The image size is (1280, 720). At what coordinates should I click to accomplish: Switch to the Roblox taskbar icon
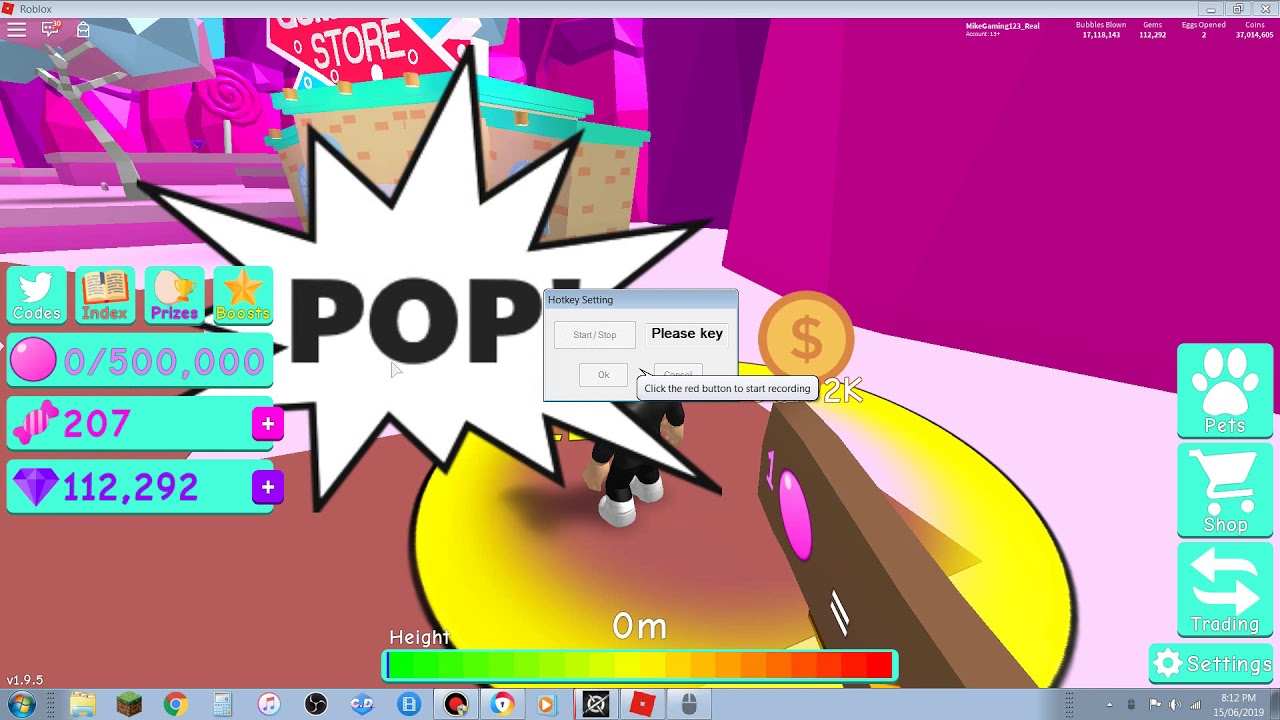tap(642, 705)
